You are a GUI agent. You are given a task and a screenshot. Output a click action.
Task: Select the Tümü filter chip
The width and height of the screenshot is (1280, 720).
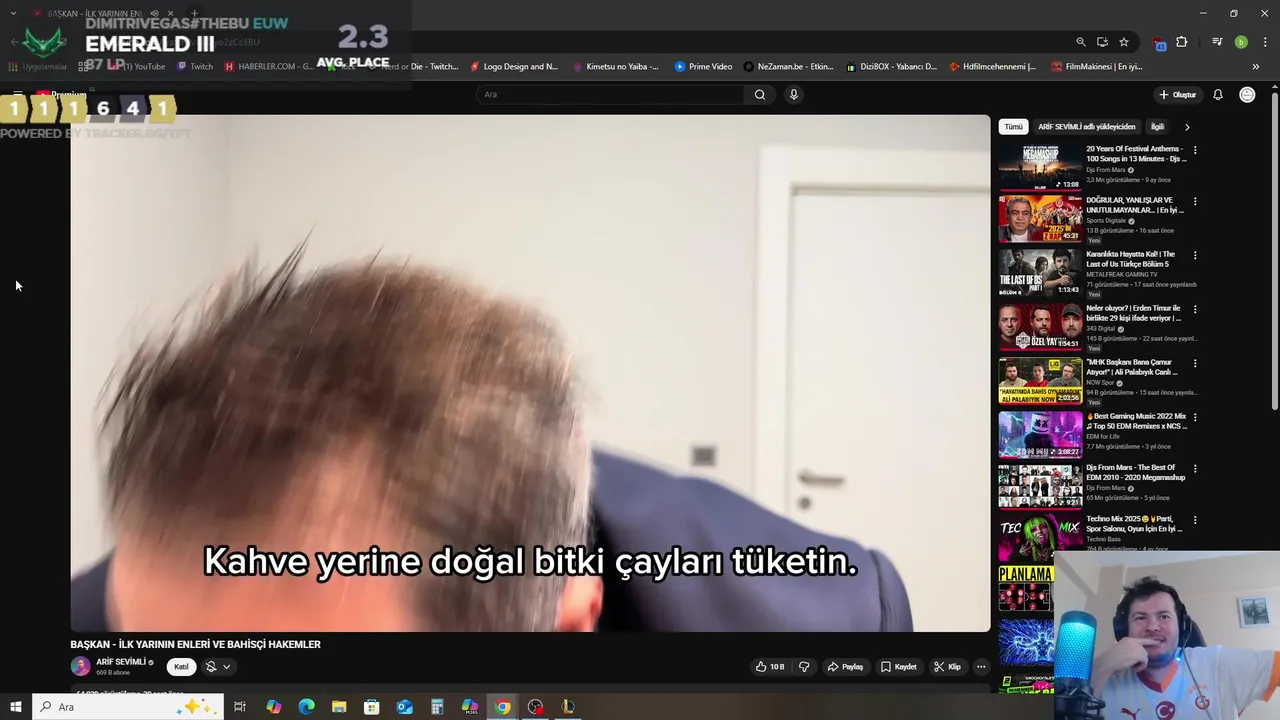coord(1014,127)
